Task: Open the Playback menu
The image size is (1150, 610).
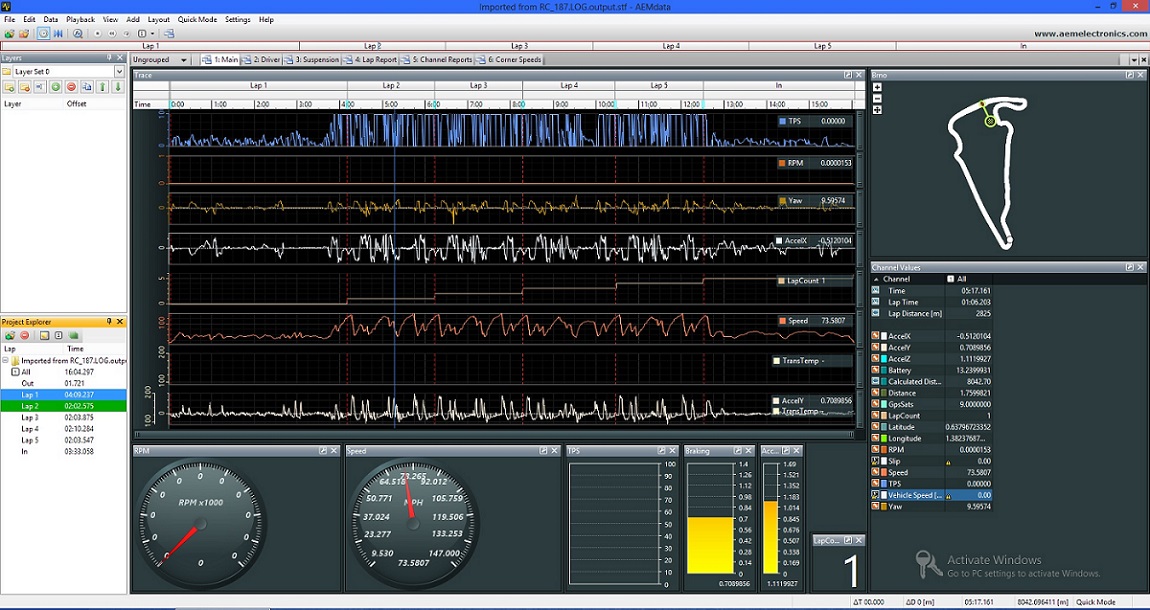Action: pos(80,20)
